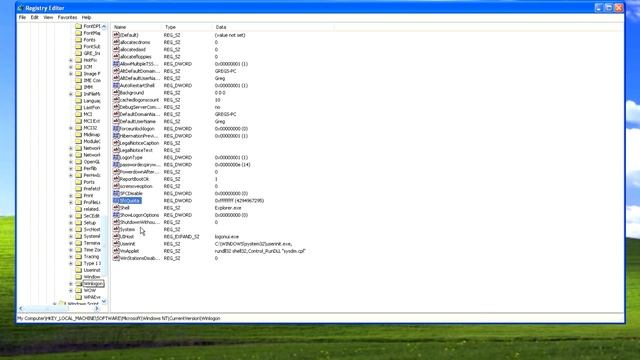Click the cachedlogonscount value icon

tap(116, 100)
